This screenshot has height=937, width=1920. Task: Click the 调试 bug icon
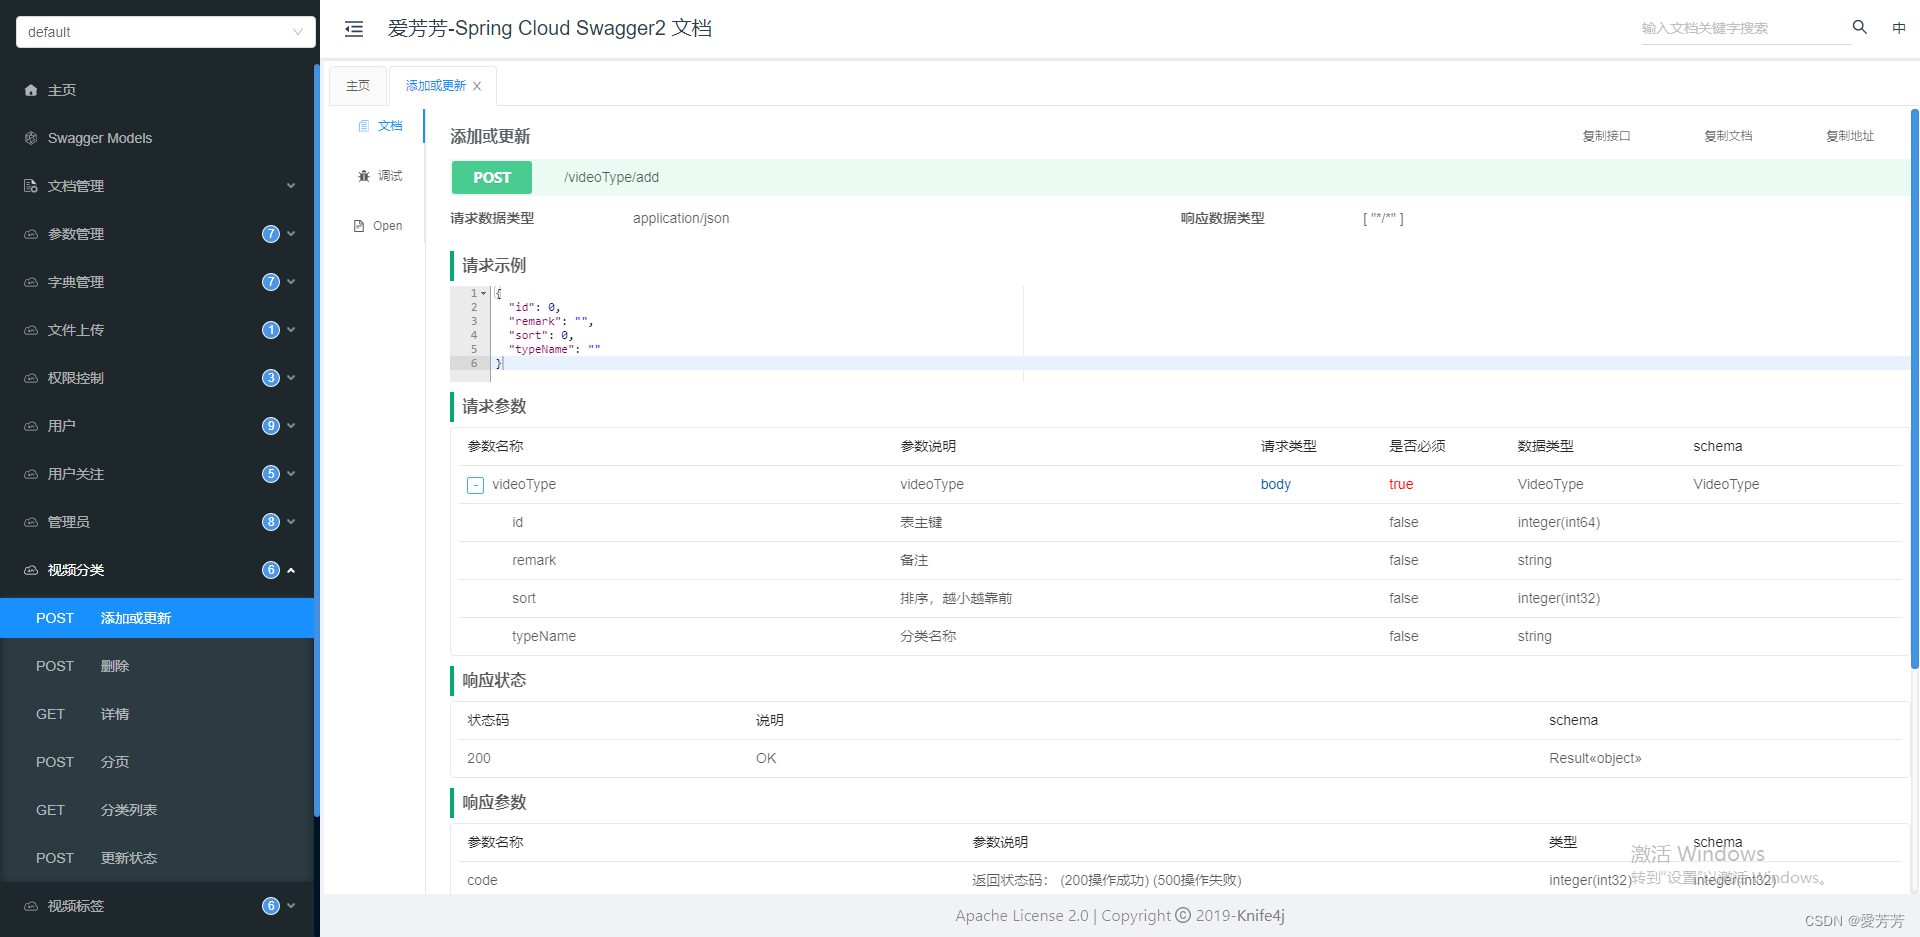(x=364, y=176)
